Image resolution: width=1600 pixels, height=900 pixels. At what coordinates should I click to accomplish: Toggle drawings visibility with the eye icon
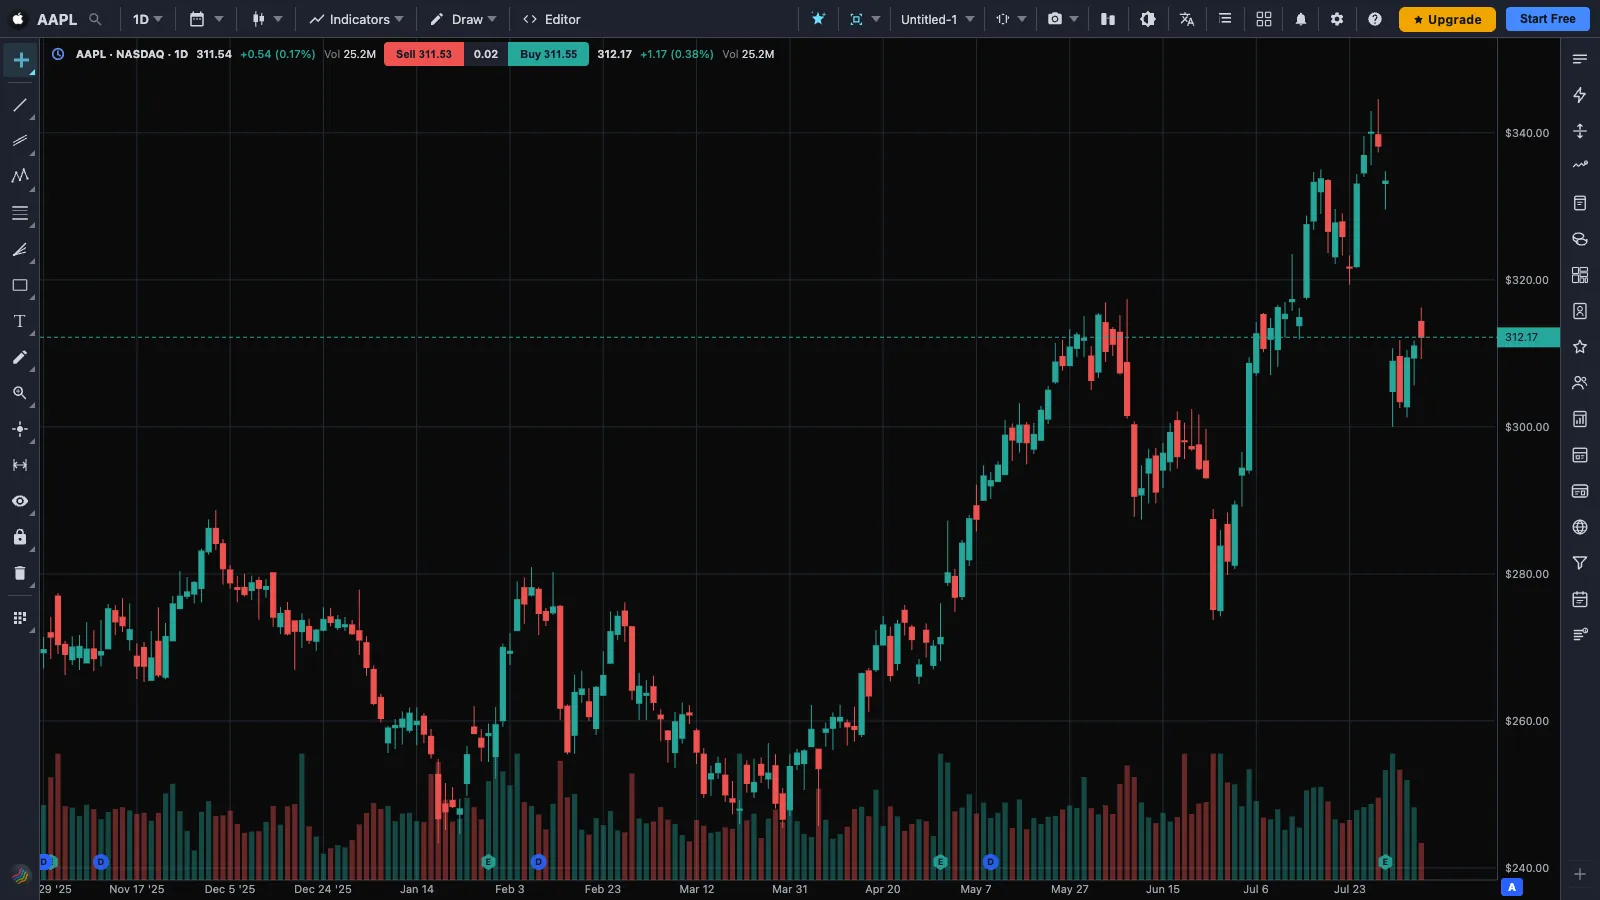(19, 501)
